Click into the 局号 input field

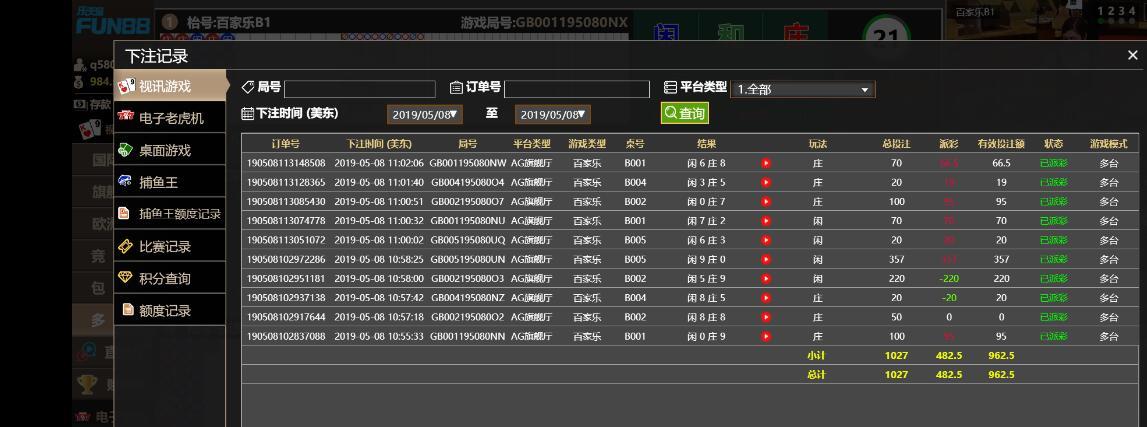[x=360, y=89]
